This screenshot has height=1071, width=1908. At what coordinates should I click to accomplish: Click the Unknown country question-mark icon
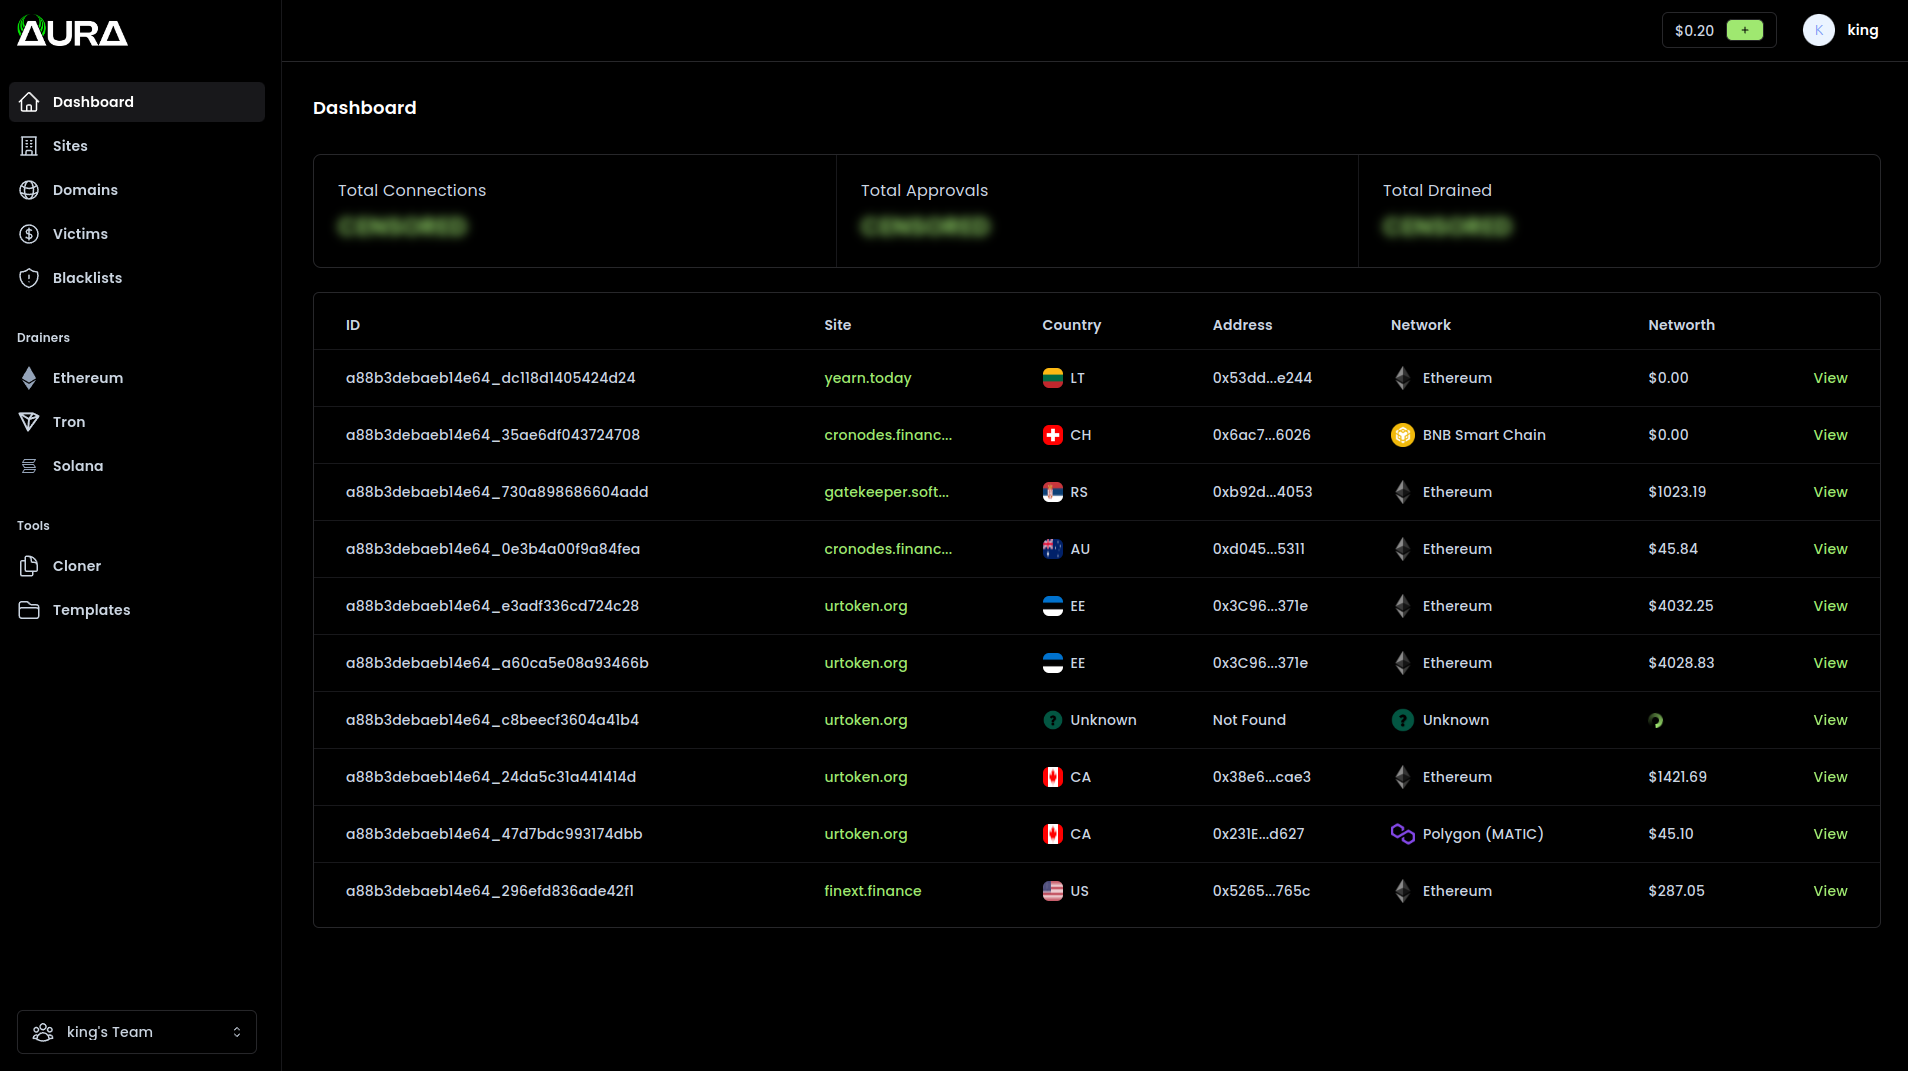tap(1053, 720)
